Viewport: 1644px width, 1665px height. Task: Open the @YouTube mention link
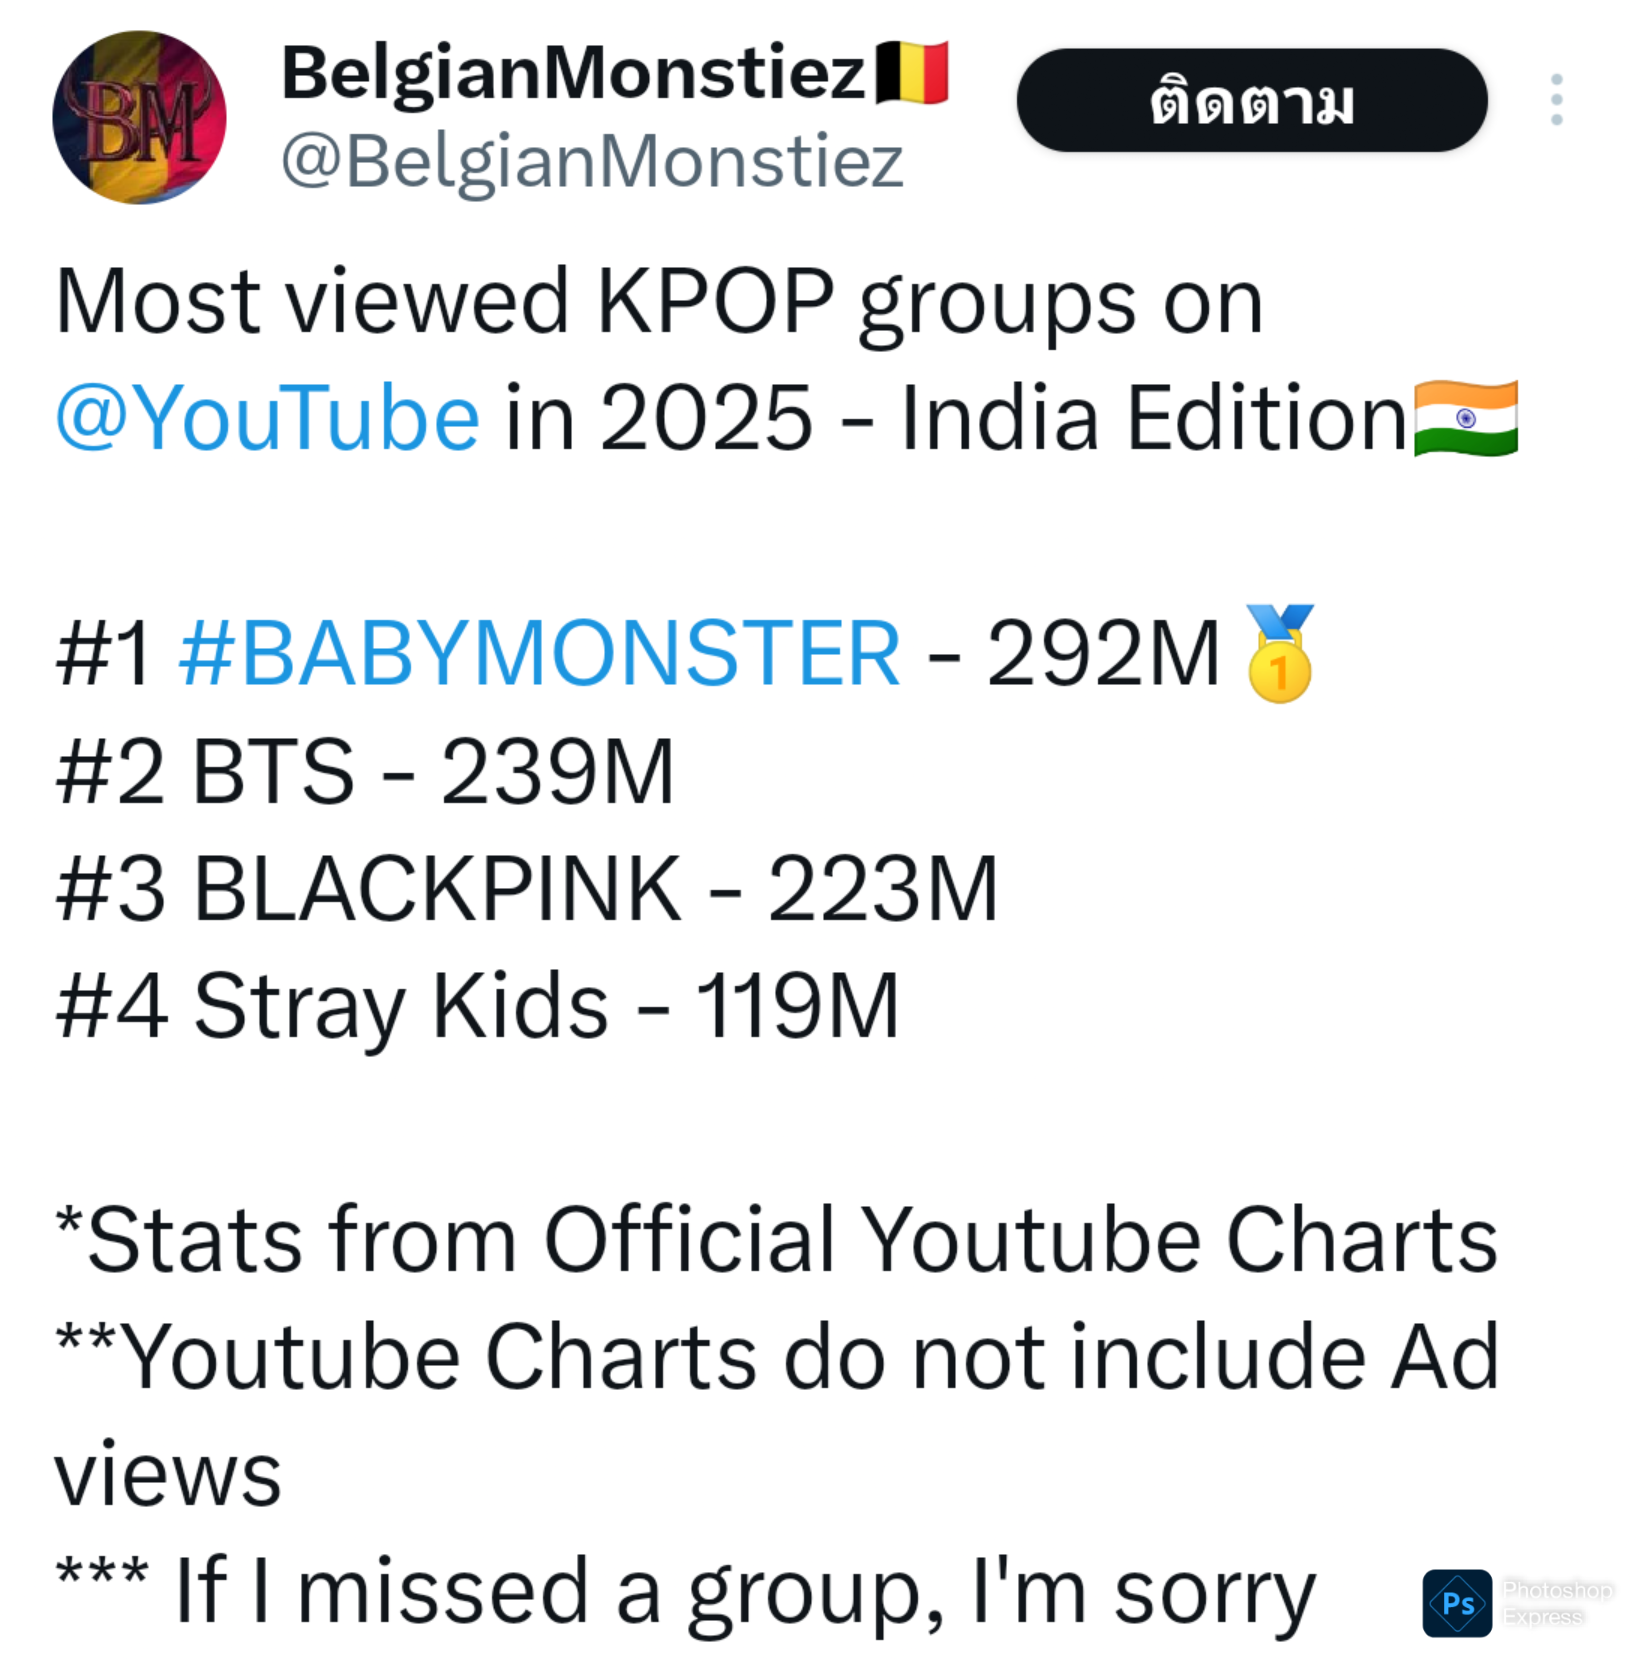pos(267,419)
